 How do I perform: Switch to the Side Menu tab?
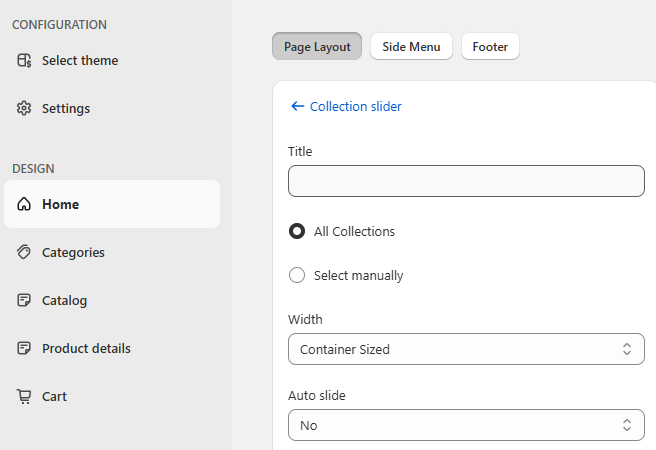(411, 46)
